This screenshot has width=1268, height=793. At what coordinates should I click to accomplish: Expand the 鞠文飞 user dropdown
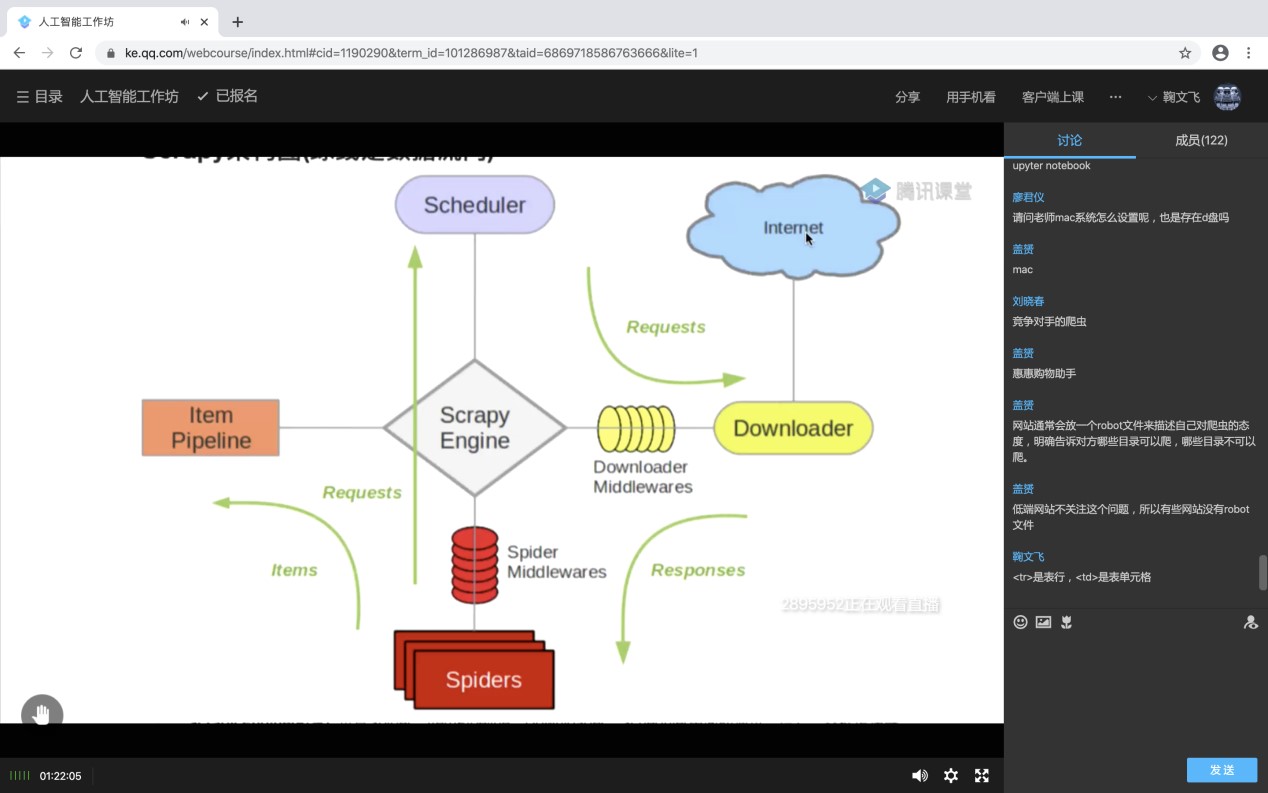(1174, 97)
